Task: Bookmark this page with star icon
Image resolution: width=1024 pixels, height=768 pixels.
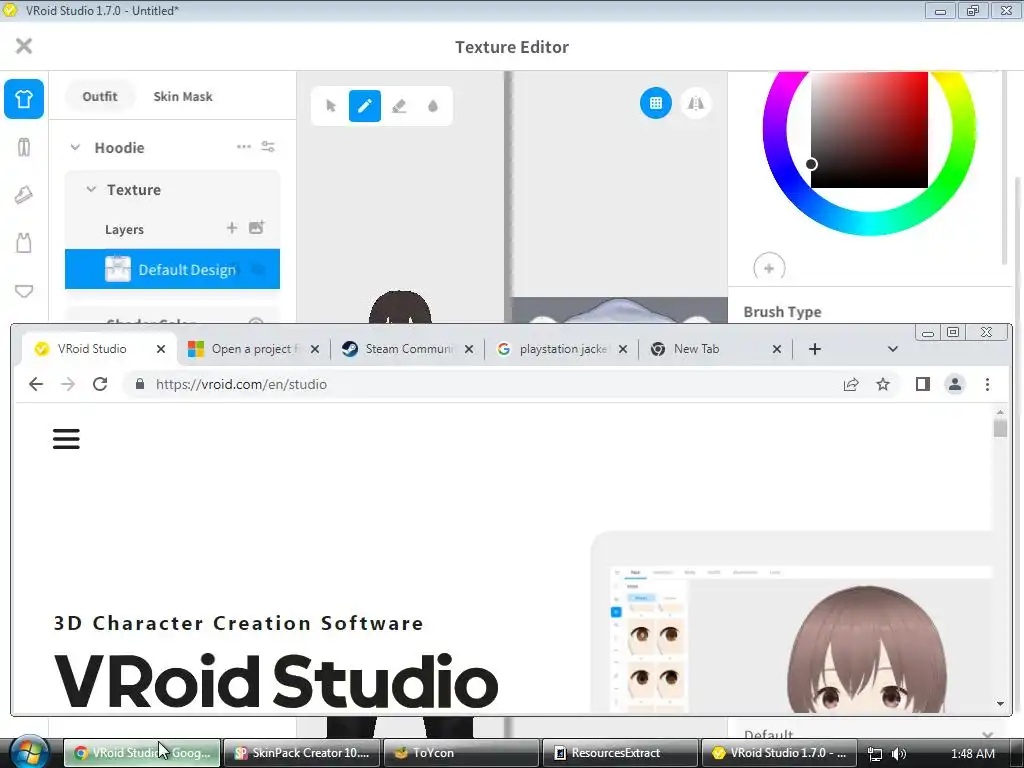Action: click(883, 384)
